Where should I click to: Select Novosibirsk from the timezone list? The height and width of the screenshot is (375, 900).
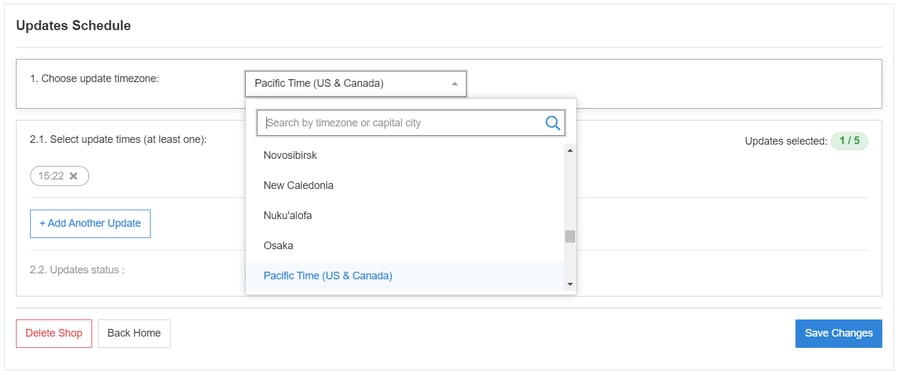coord(405,155)
